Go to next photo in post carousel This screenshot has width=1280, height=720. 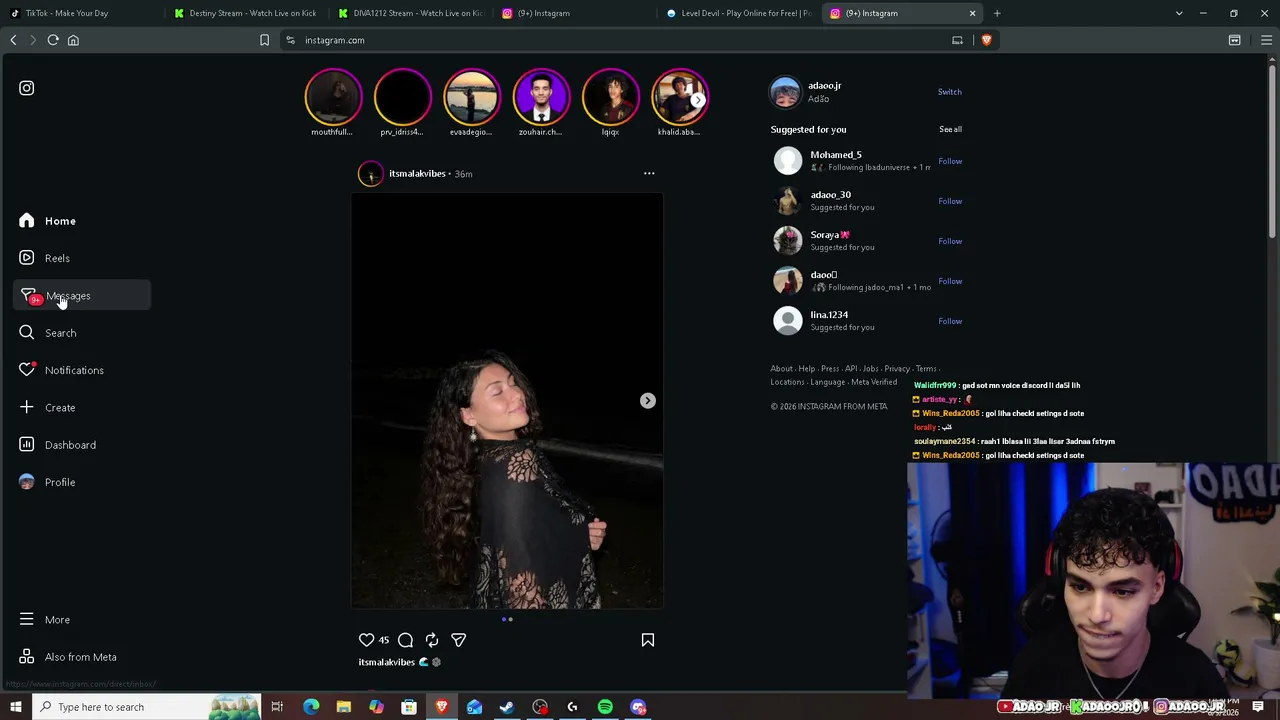(648, 401)
